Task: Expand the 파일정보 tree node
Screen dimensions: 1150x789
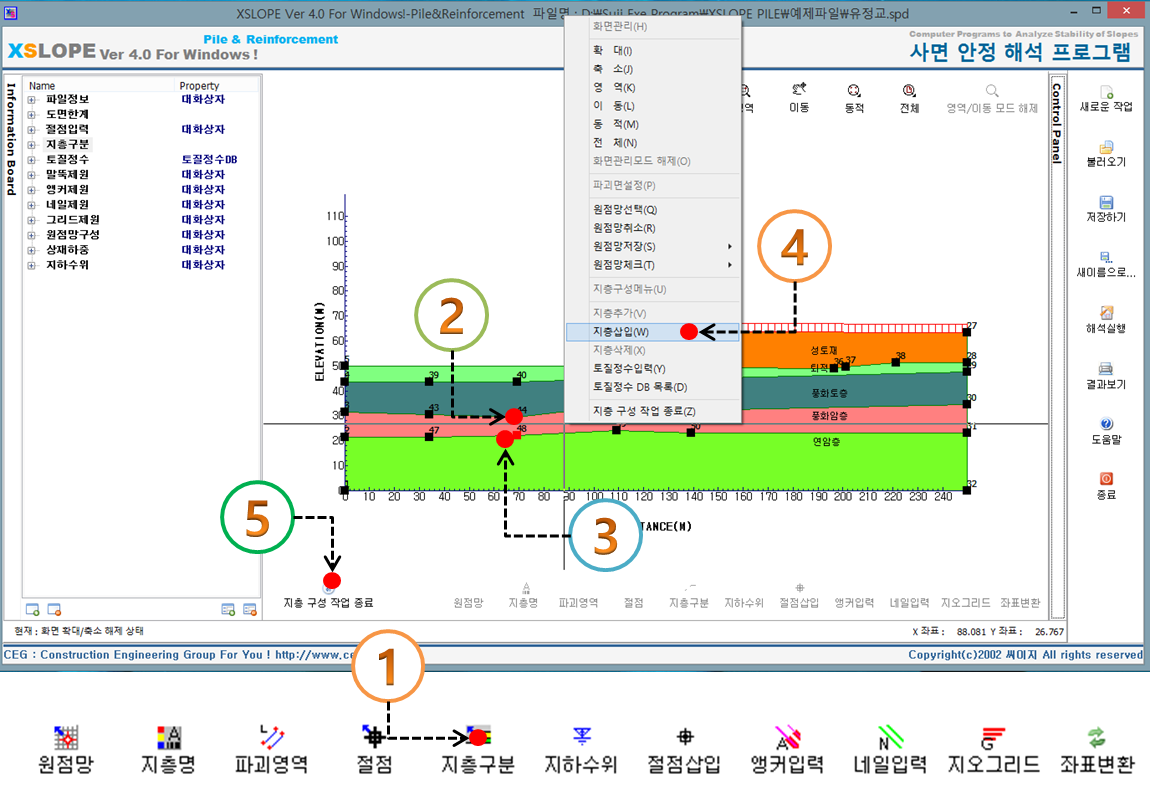Action: click(x=32, y=100)
